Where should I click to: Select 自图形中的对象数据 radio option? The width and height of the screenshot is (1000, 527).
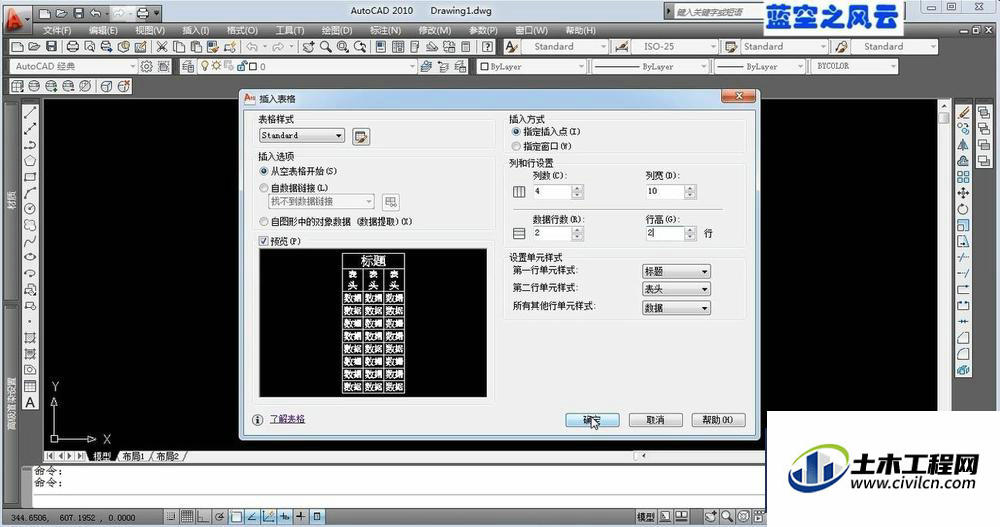click(x=264, y=221)
